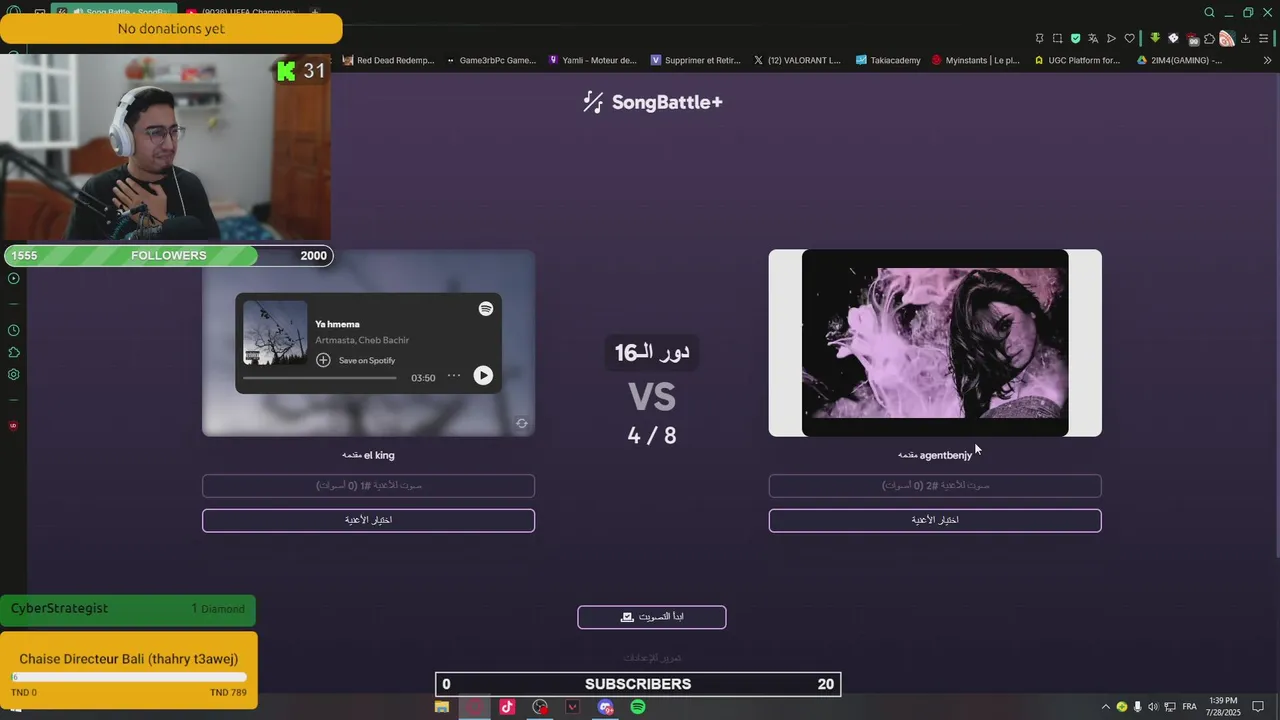Open Supprimer et Retir... bookmark
The width and height of the screenshot is (1280, 720).
coord(696,60)
